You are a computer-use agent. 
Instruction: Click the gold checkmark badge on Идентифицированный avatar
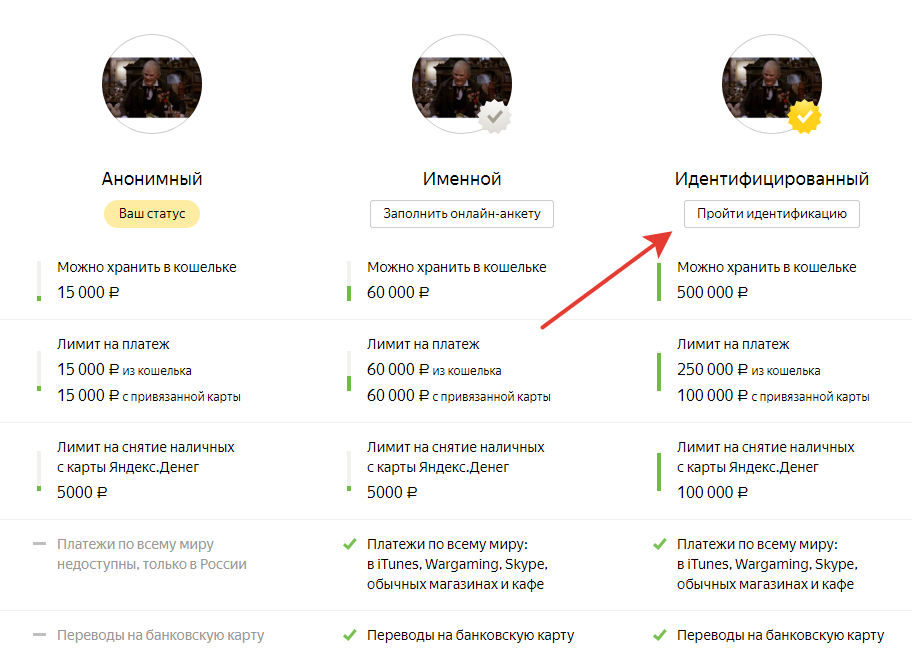pyautogui.click(x=804, y=118)
